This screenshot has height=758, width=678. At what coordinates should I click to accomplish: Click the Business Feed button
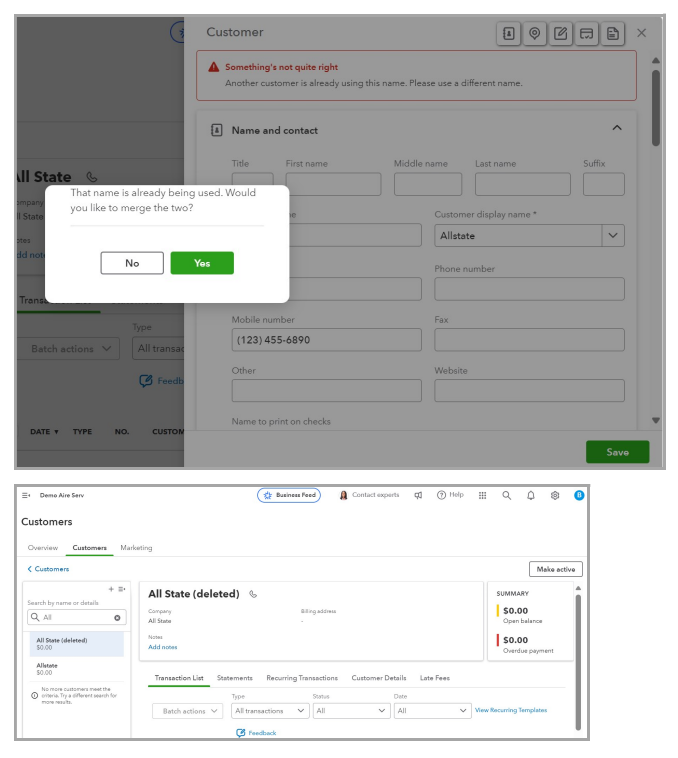(x=289, y=495)
